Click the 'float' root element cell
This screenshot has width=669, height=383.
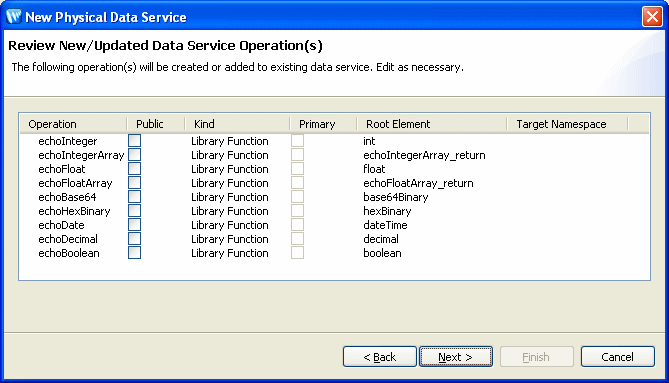coord(374,169)
